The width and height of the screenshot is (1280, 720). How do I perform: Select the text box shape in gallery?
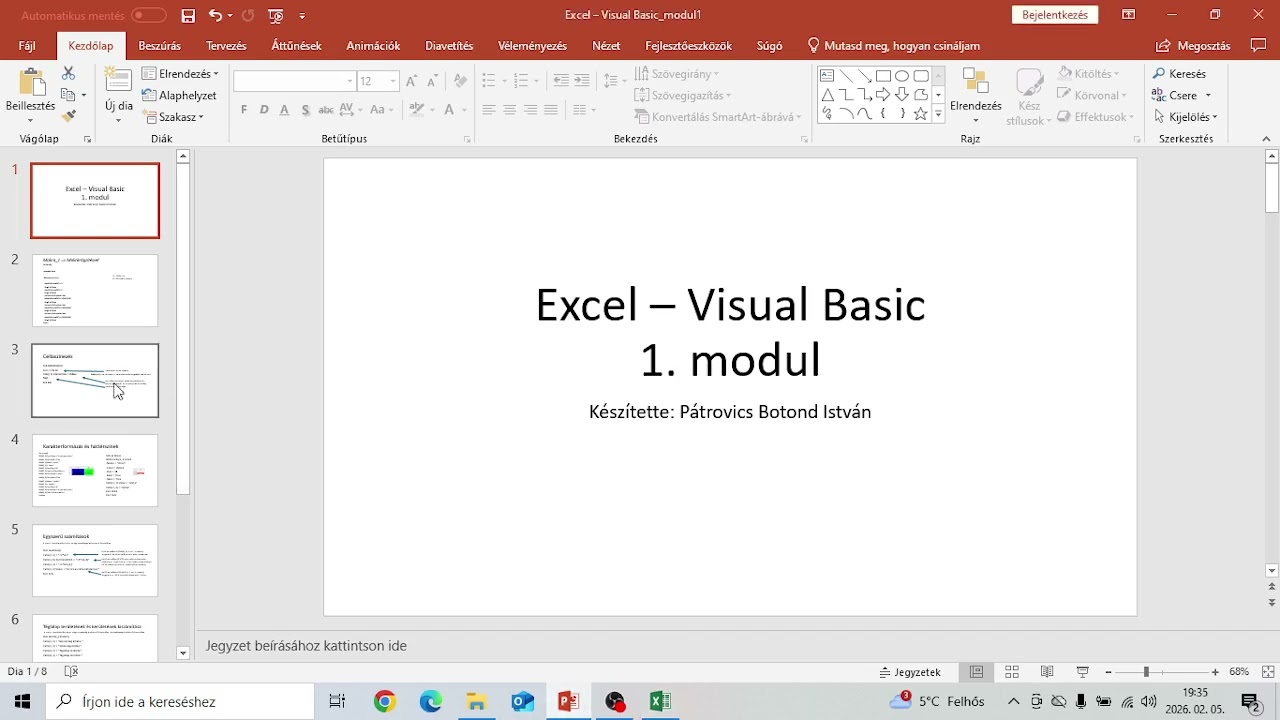tap(827, 76)
